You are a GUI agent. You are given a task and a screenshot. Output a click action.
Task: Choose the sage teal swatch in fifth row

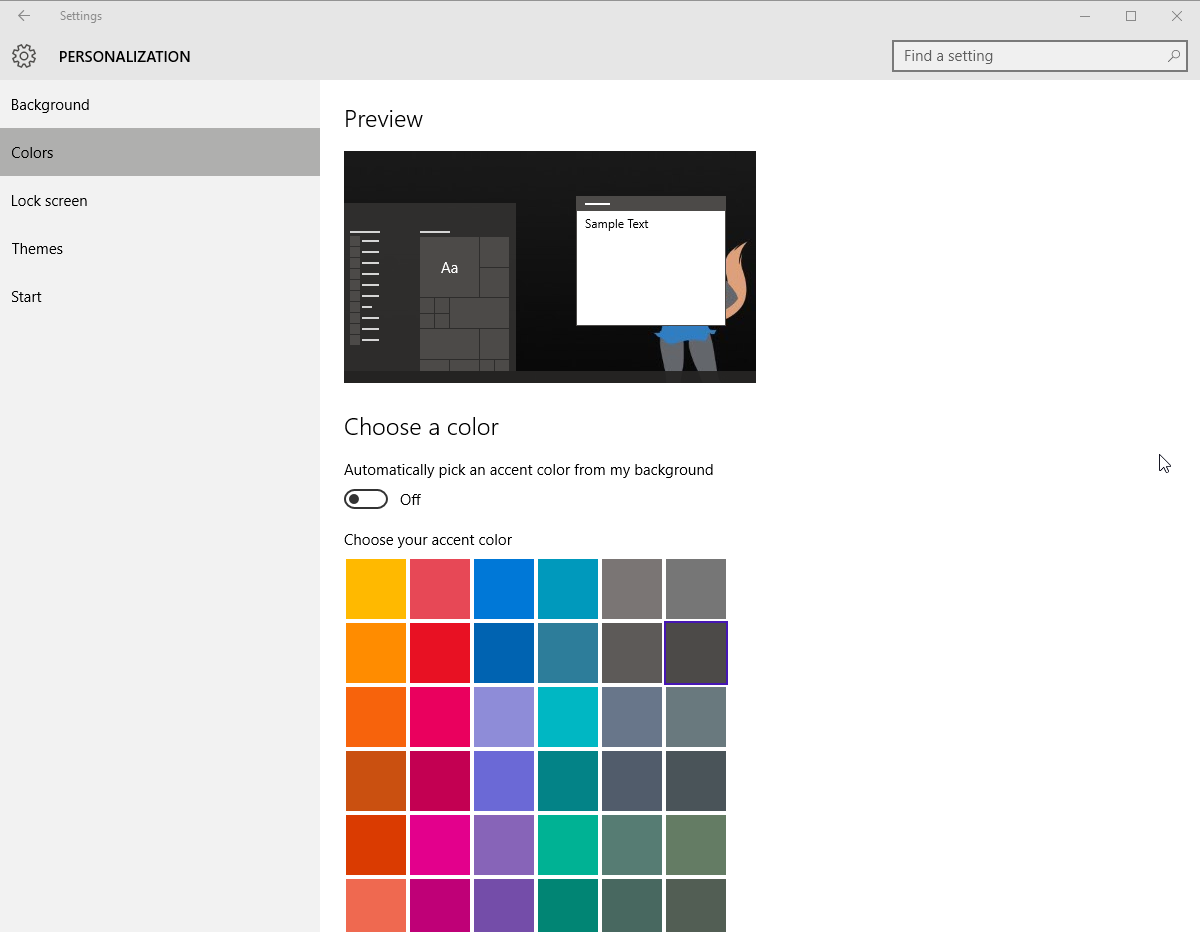632,845
